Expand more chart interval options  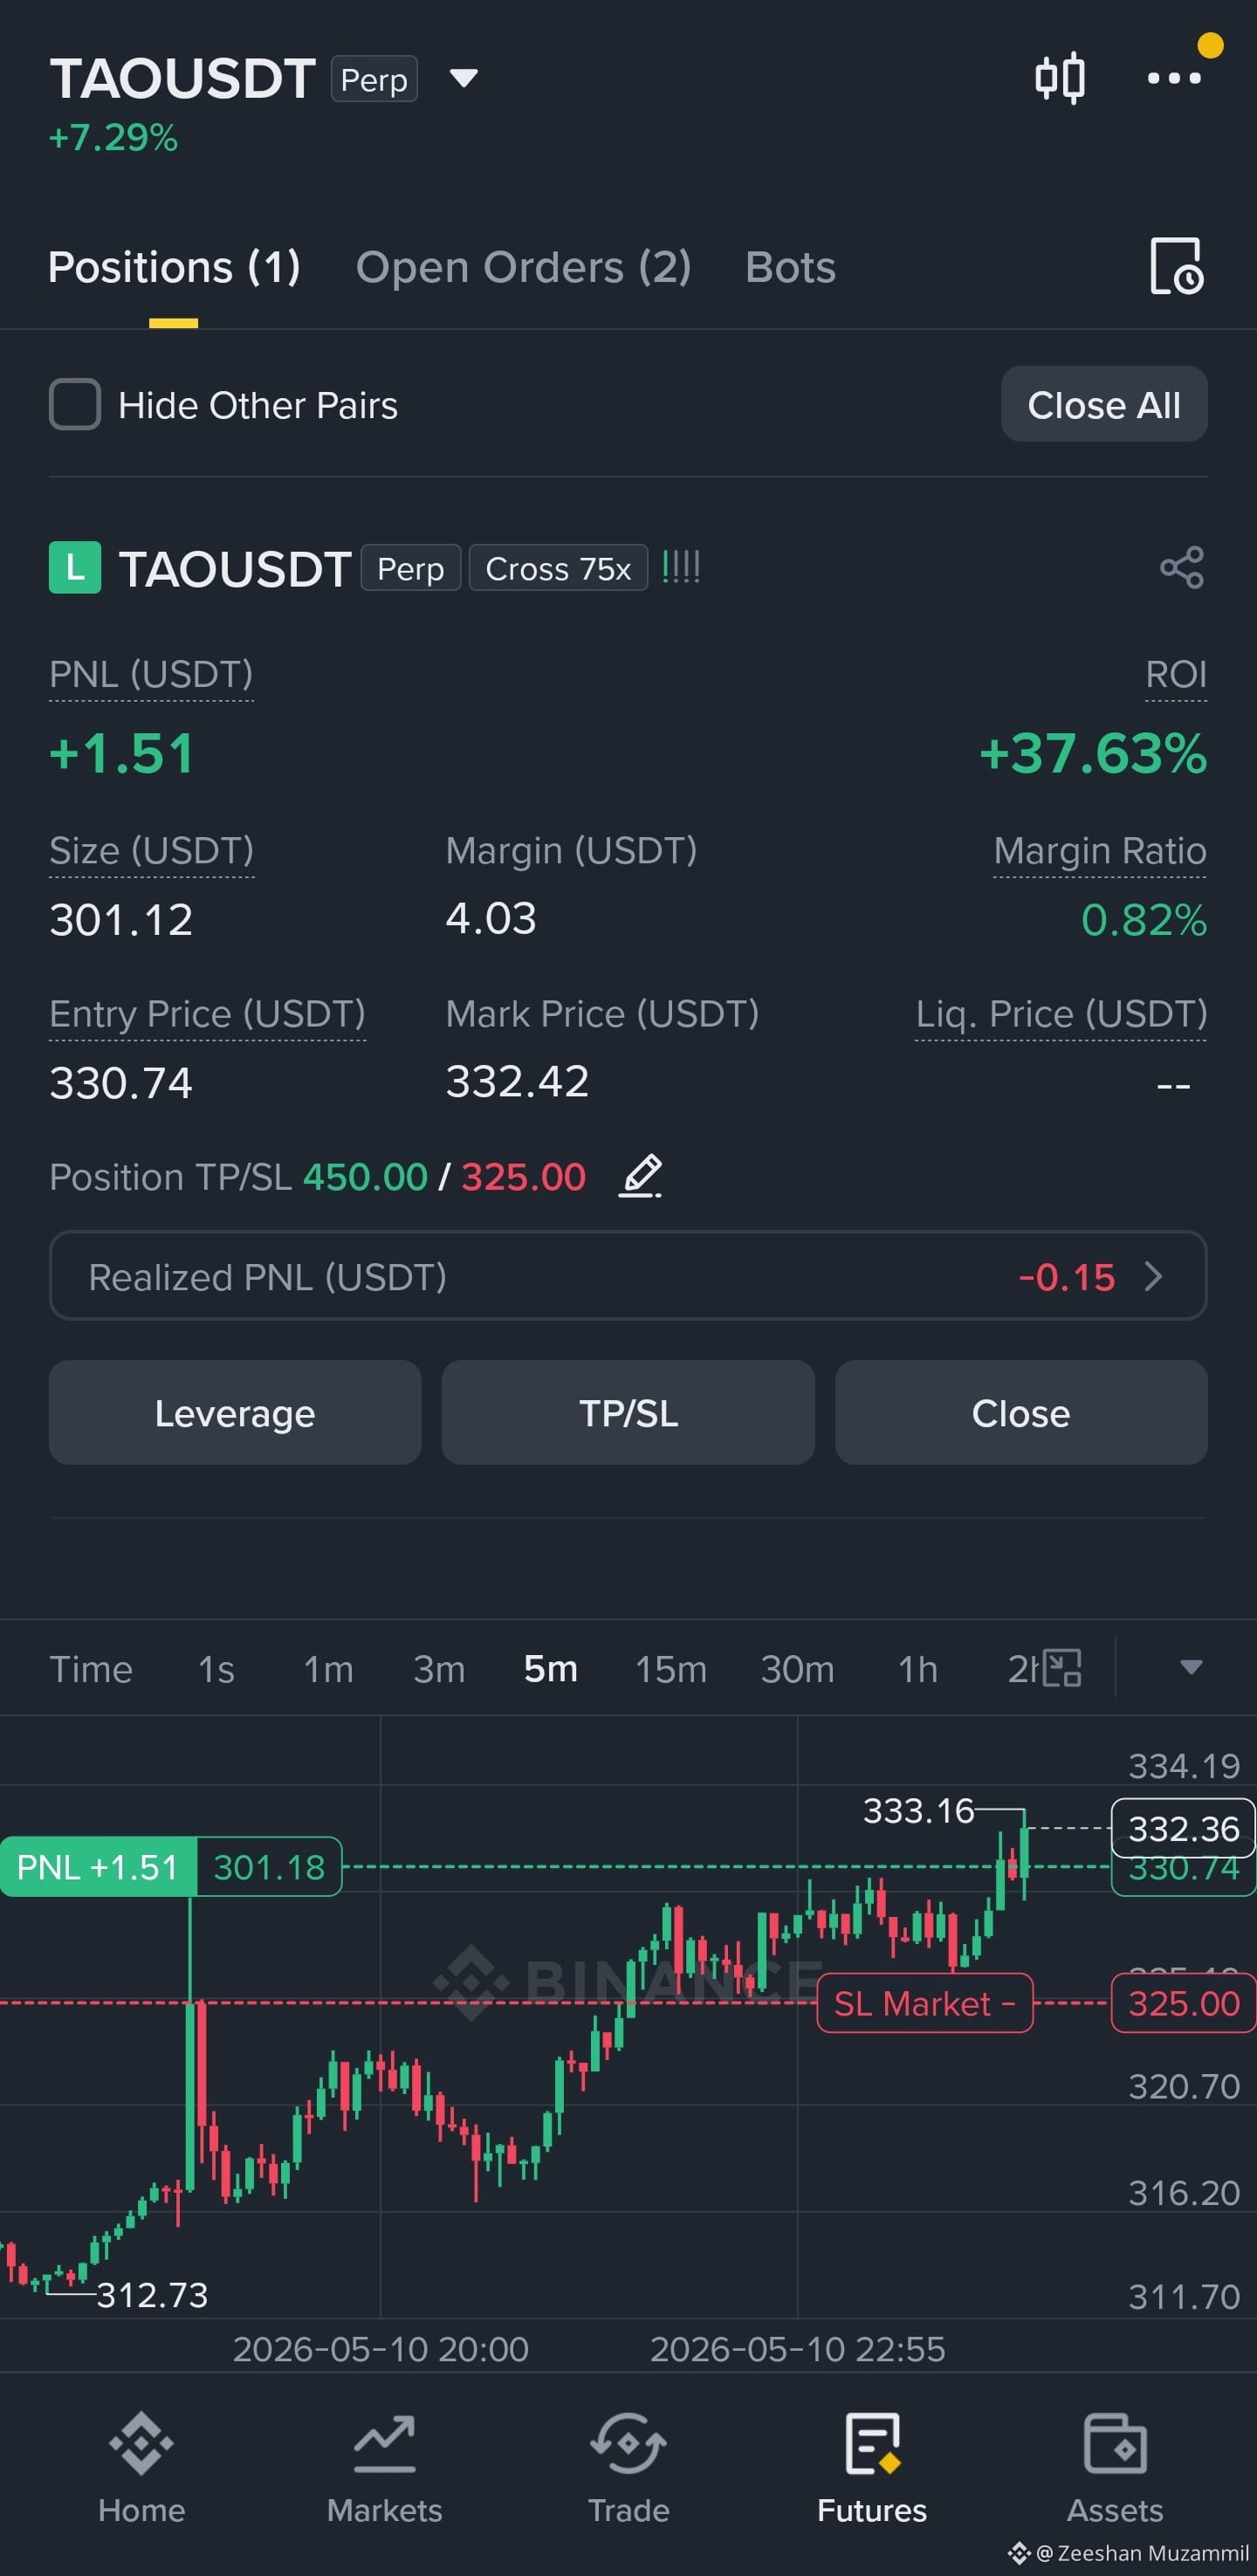pos(1190,1668)
